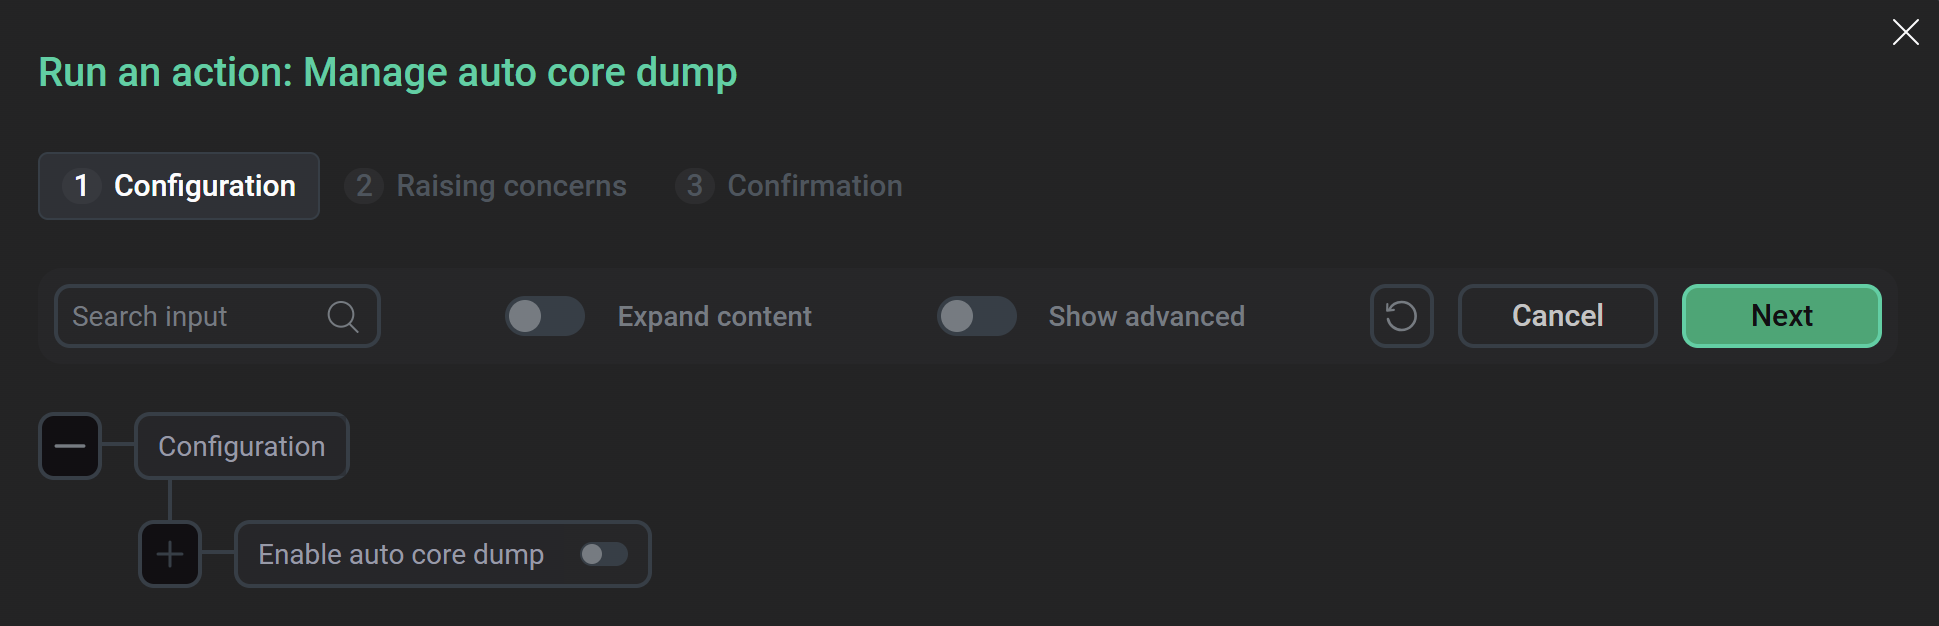Click the reset-to-defaults icon near Cancel
This screenshot has height=626, width=1939.
point(1400,316)
